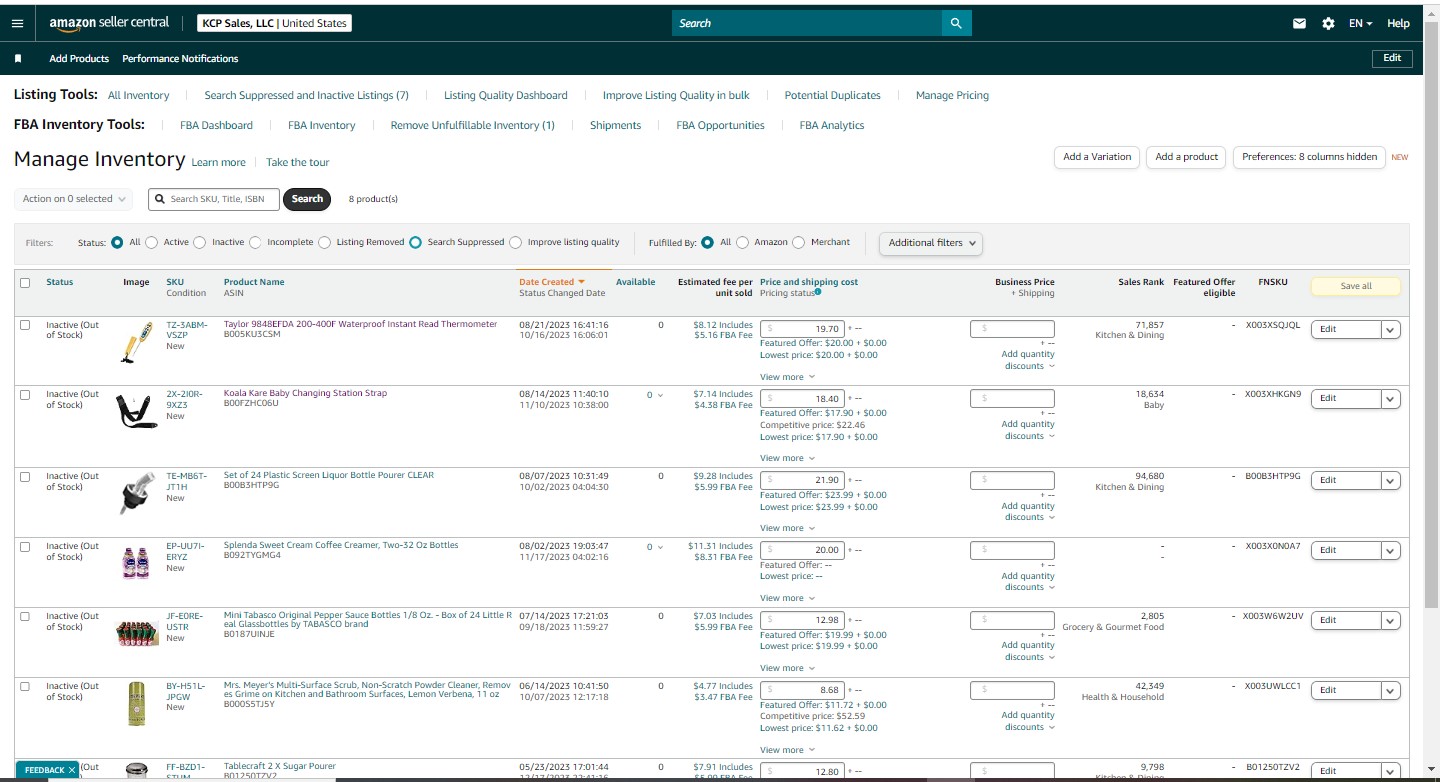Expand Add quantity discounts for Mini Tabasco row
Viewport: 1440px width, 782px height.
(1028, 651)
